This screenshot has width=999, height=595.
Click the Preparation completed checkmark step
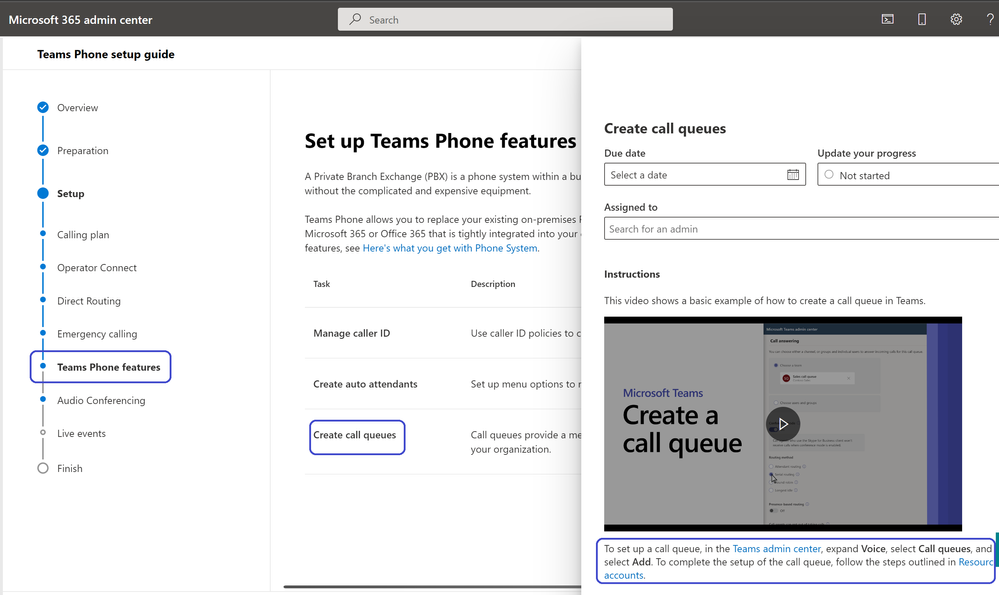click(x=43, y=150)
